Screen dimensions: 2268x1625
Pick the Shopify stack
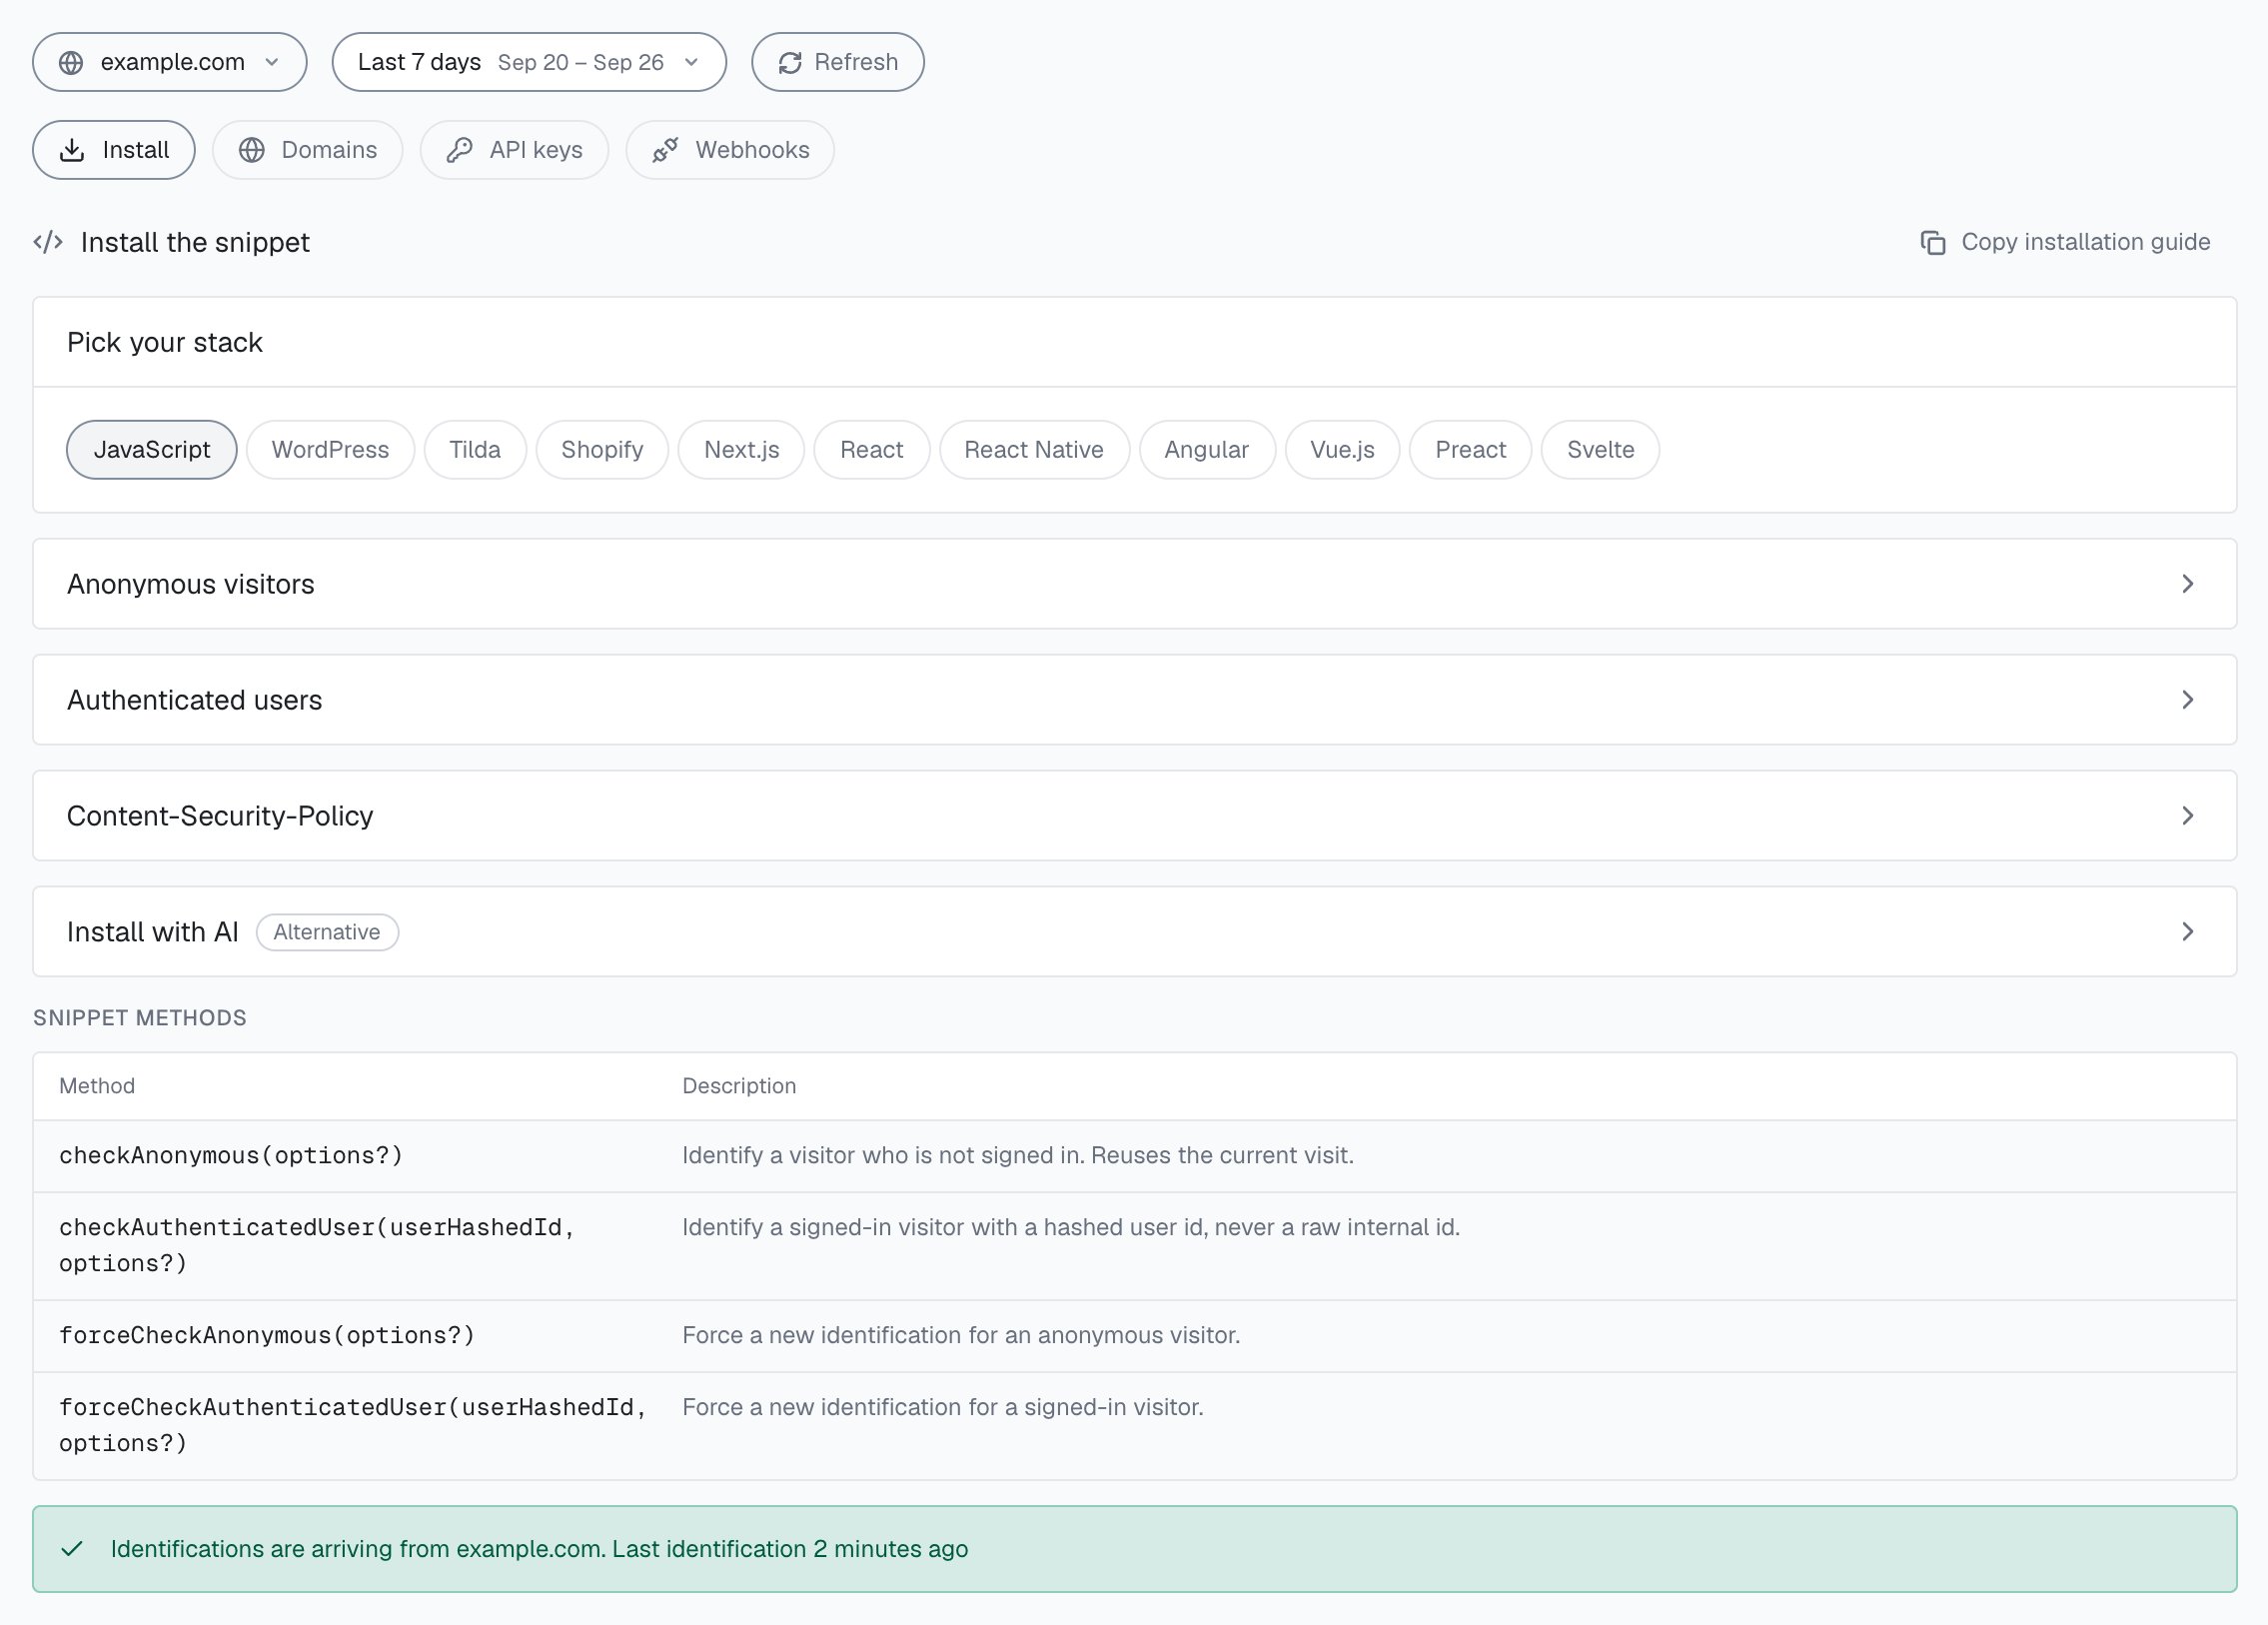(x=602, y=450)
